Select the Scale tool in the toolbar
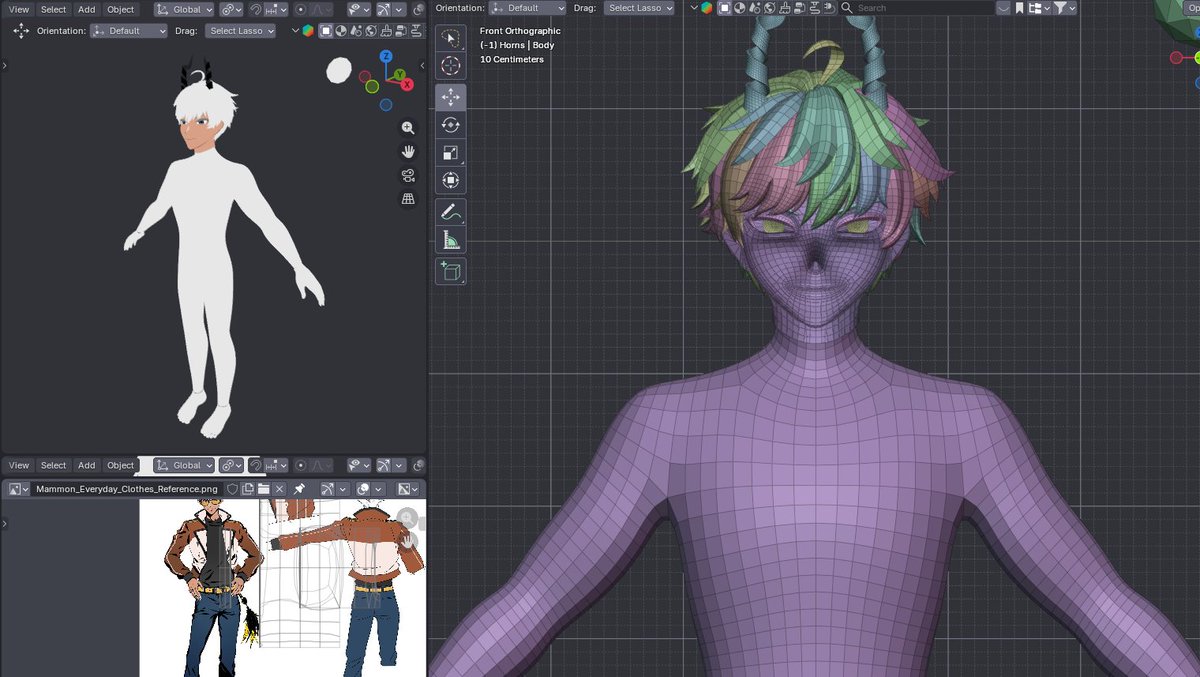The width and height of the screenshot is (1200, 677). point(450,153)
